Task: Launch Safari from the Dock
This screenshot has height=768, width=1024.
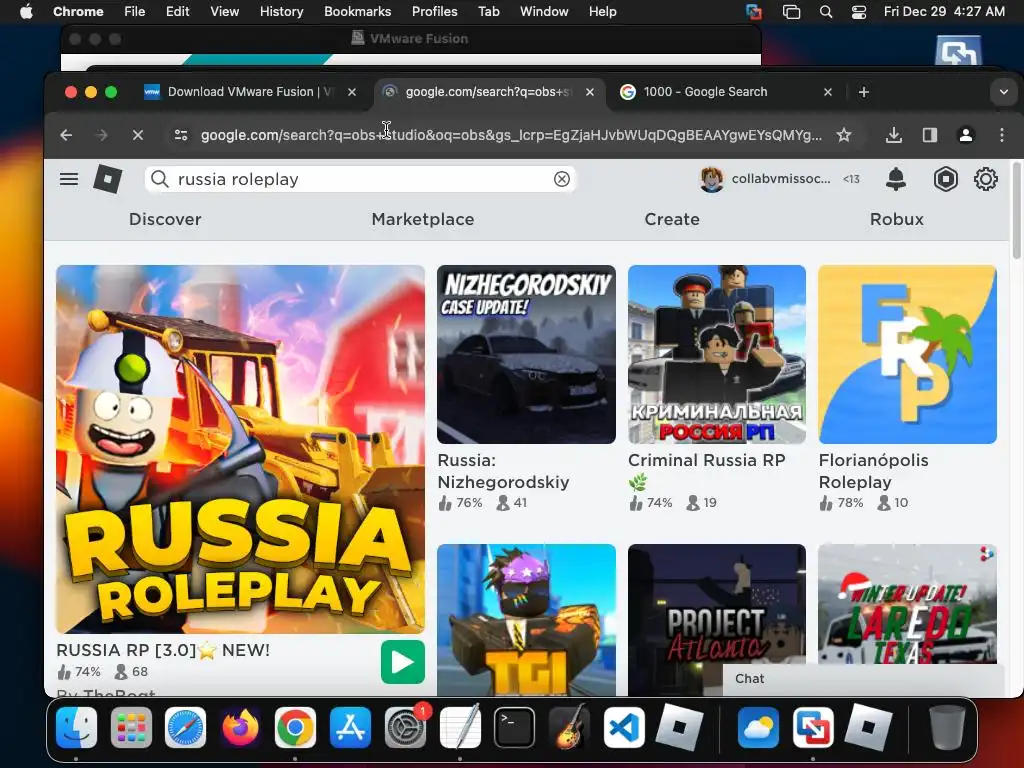Action: pos(186,728)
